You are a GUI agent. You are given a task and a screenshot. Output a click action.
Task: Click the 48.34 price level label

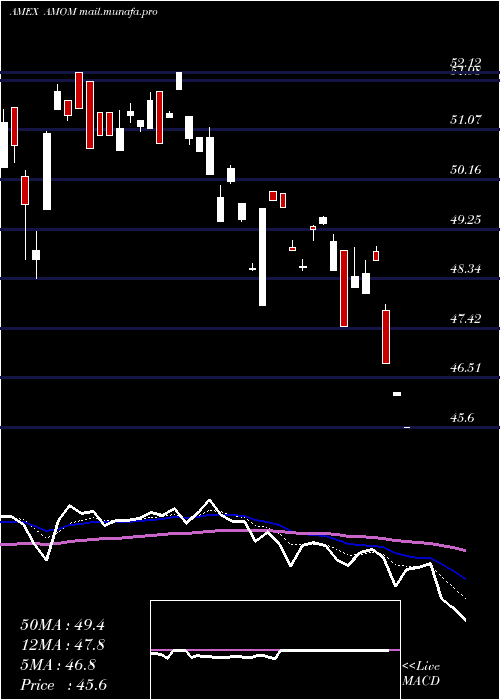(465, 269)
